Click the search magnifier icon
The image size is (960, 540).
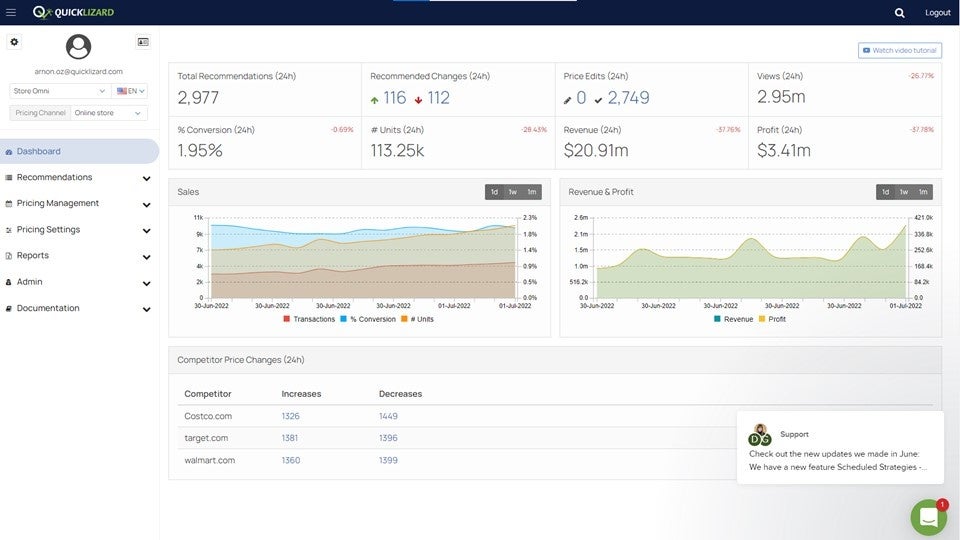899,13
